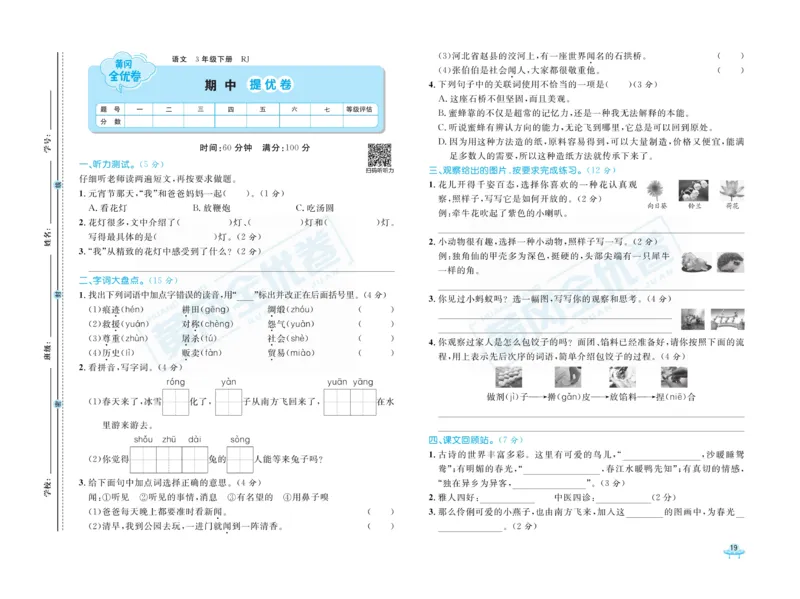This screenshot has width=800, height=599.
Task: Click the 独角仙 beetle picture
Action: (x=694, y=262)
